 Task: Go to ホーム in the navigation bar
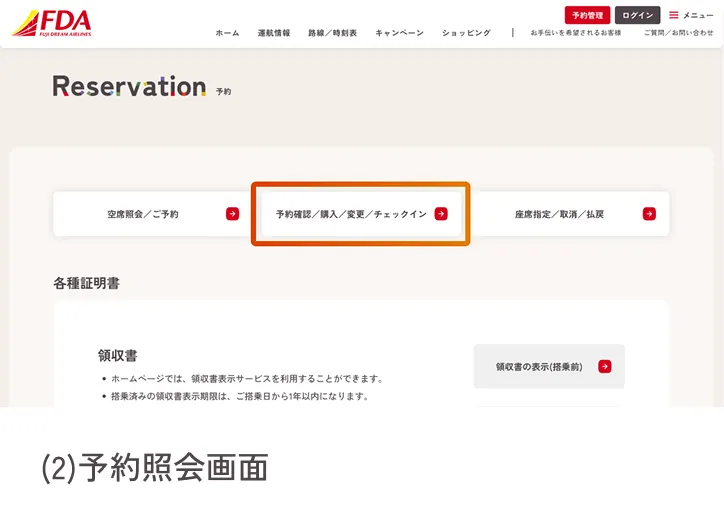(x=227, y=33)
